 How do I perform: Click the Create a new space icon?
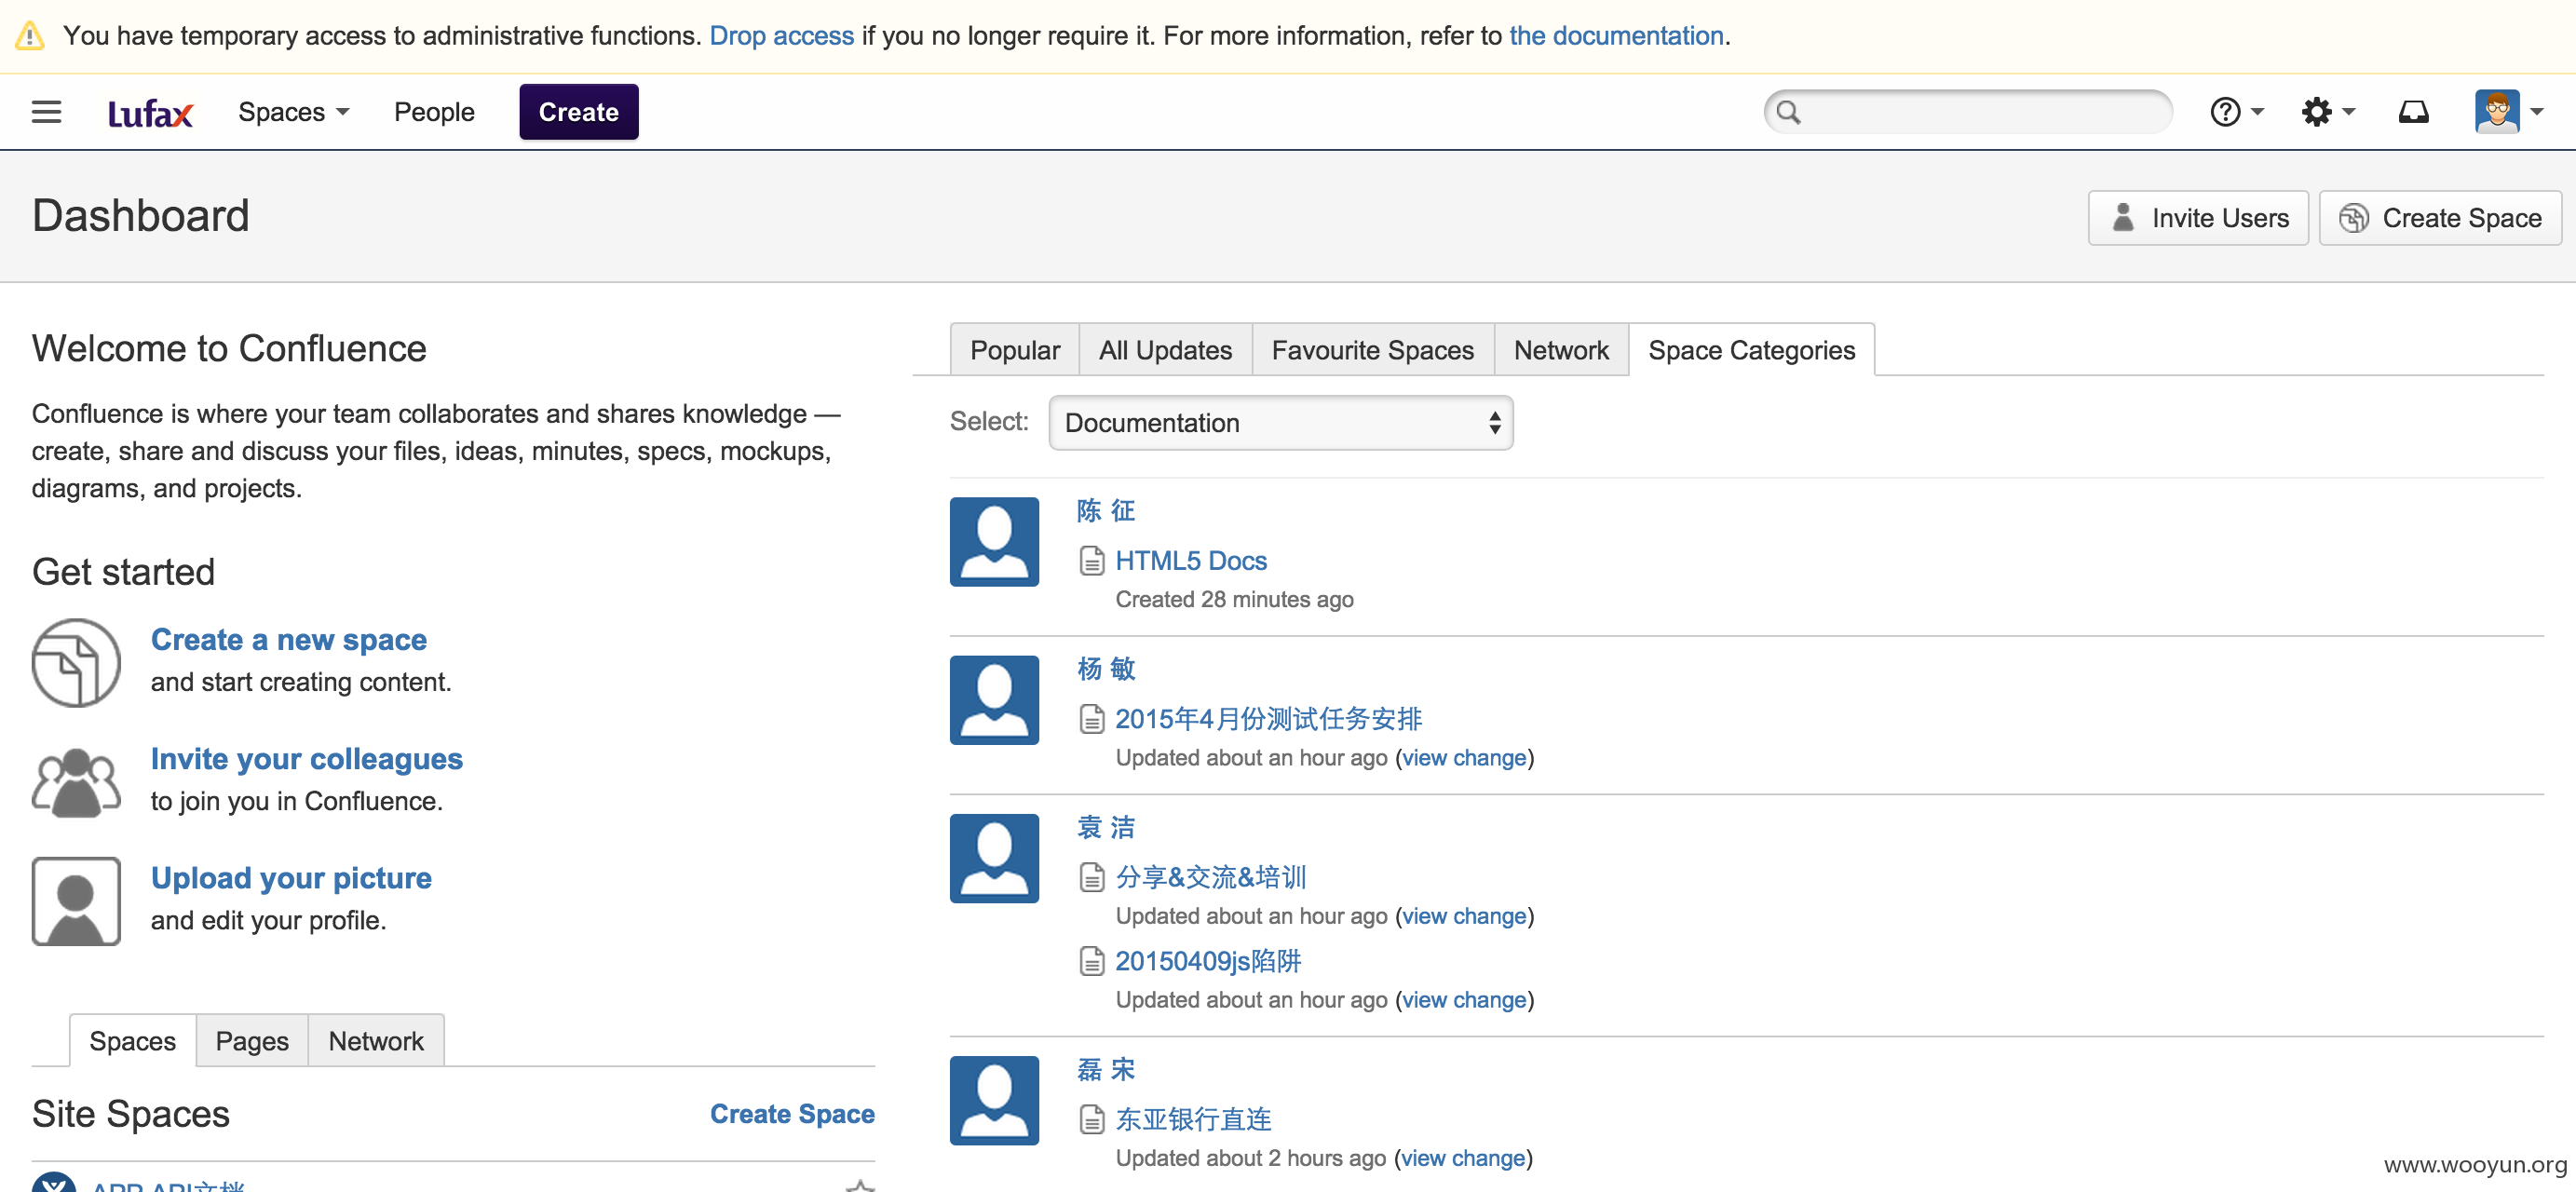click(76, 663)
